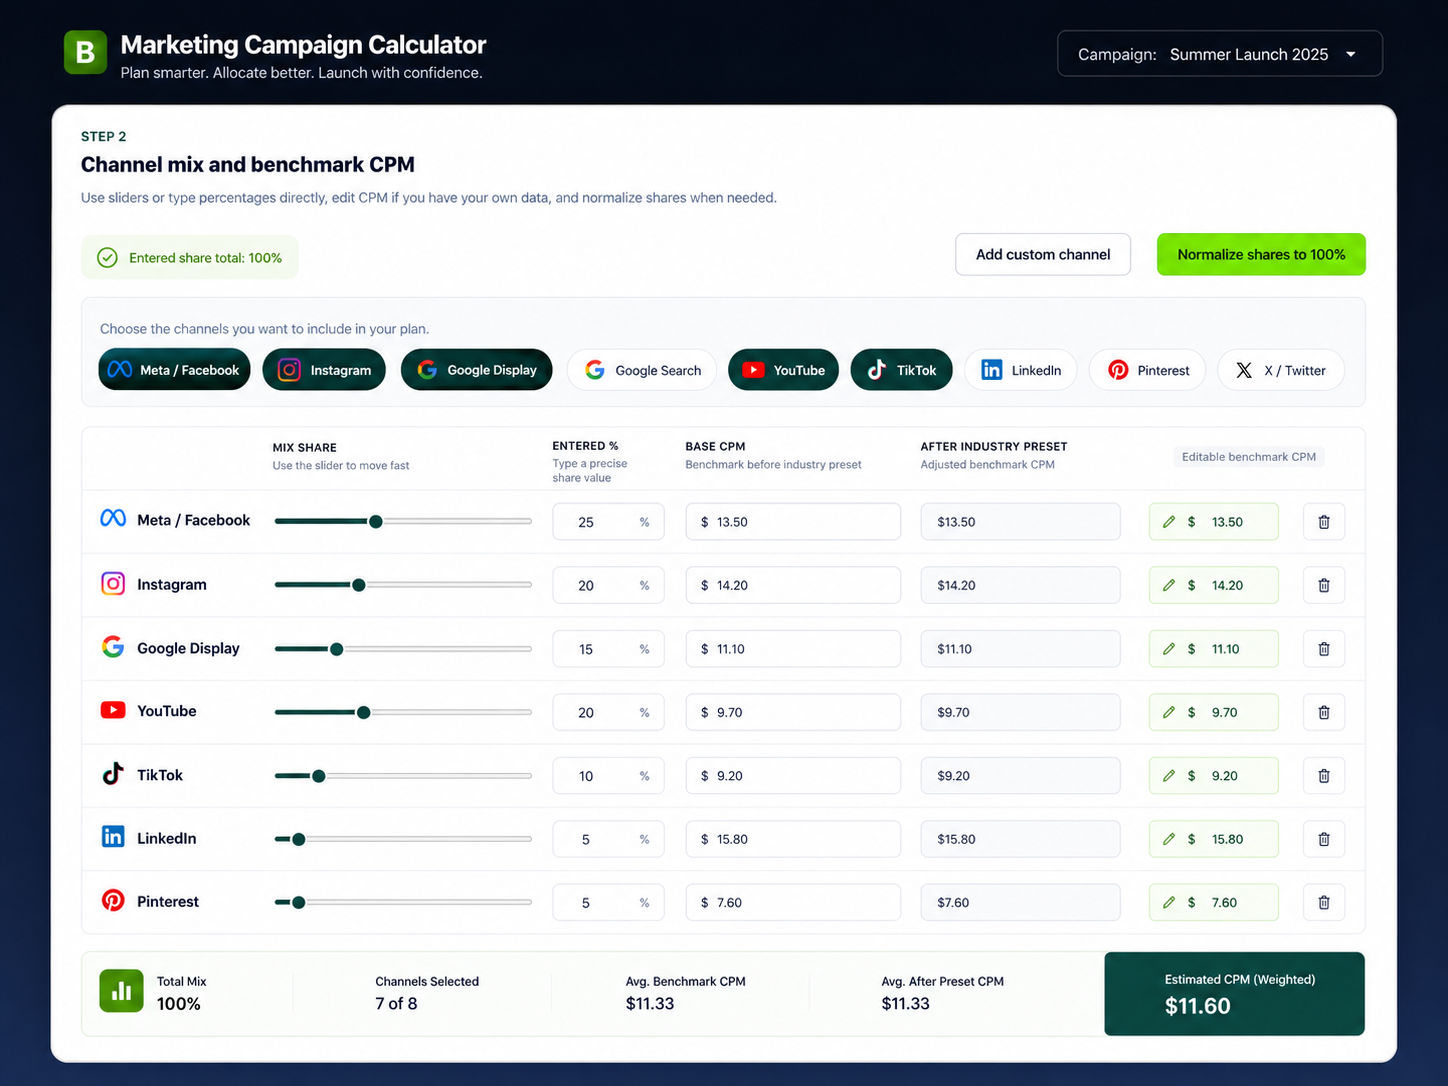1448x1086 pixels.
Task: Click the Meta after-preset value $13.50
Action: coord(1020,522)
